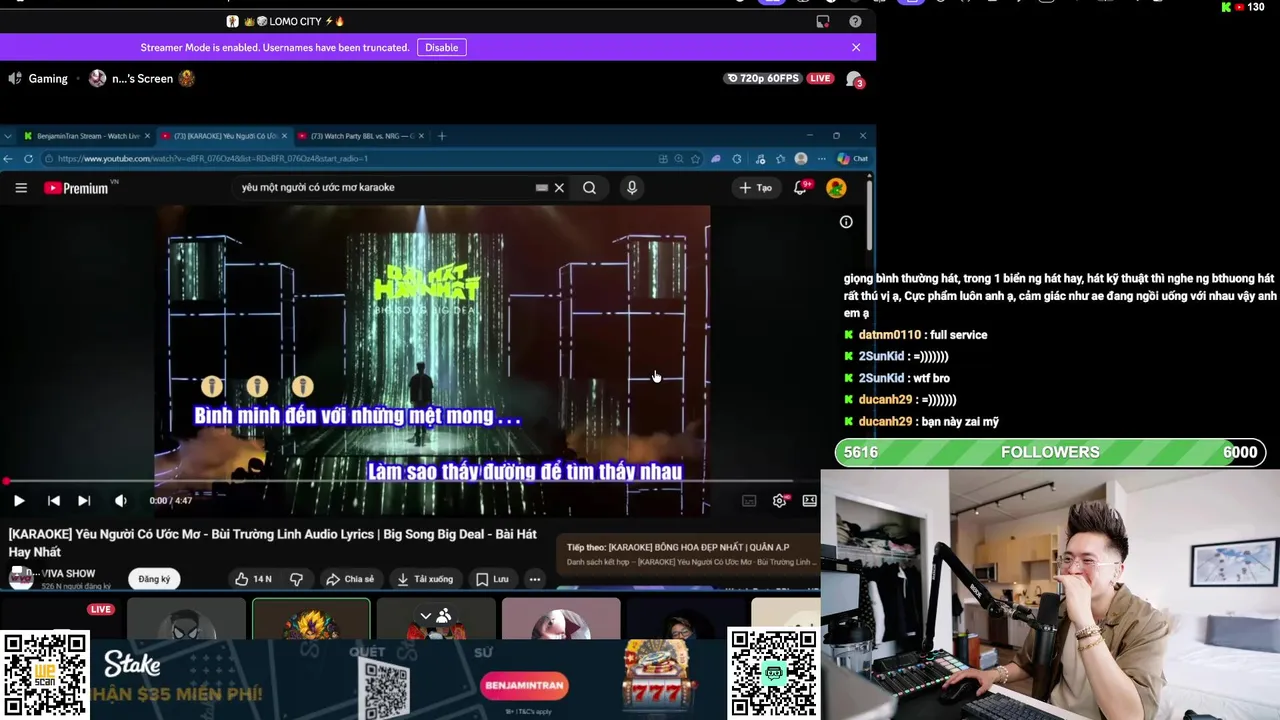
Task: Open the browser profile avatar
Action: click(800, 159)
